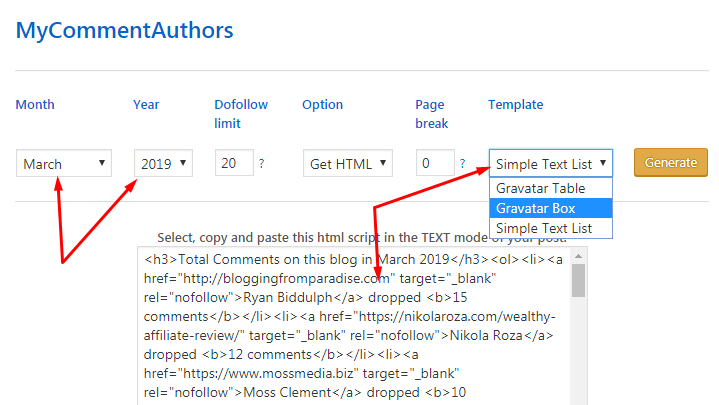Click the help question mark beside Dofollow limit
The width and height of the screenshot is (719, 405).
[262, 164]
